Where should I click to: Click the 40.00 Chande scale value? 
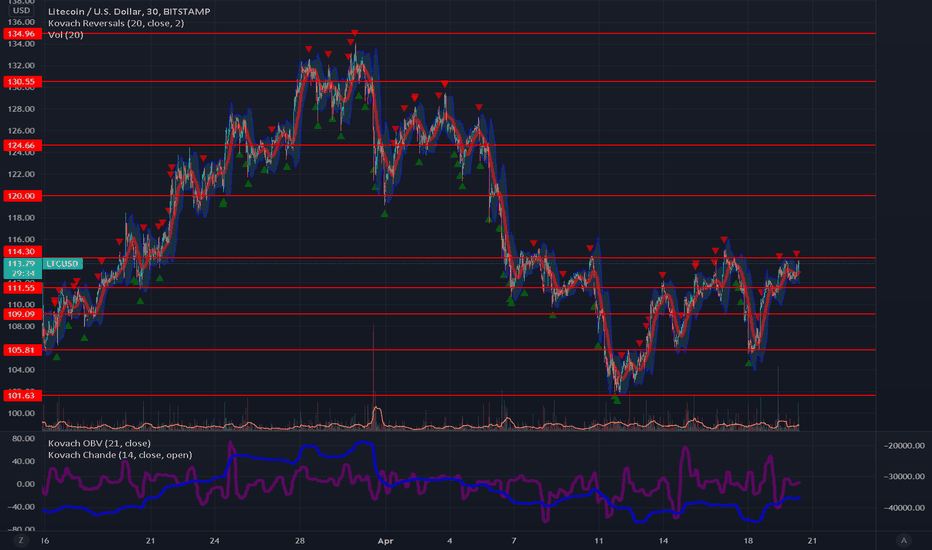24,461
